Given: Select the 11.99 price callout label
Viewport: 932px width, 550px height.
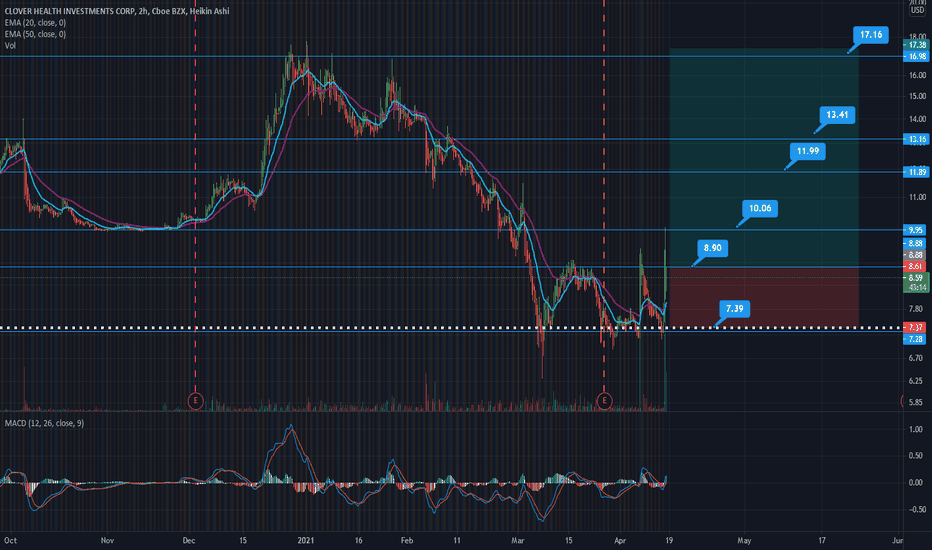Looking at the screenshot, I should 808,151.
